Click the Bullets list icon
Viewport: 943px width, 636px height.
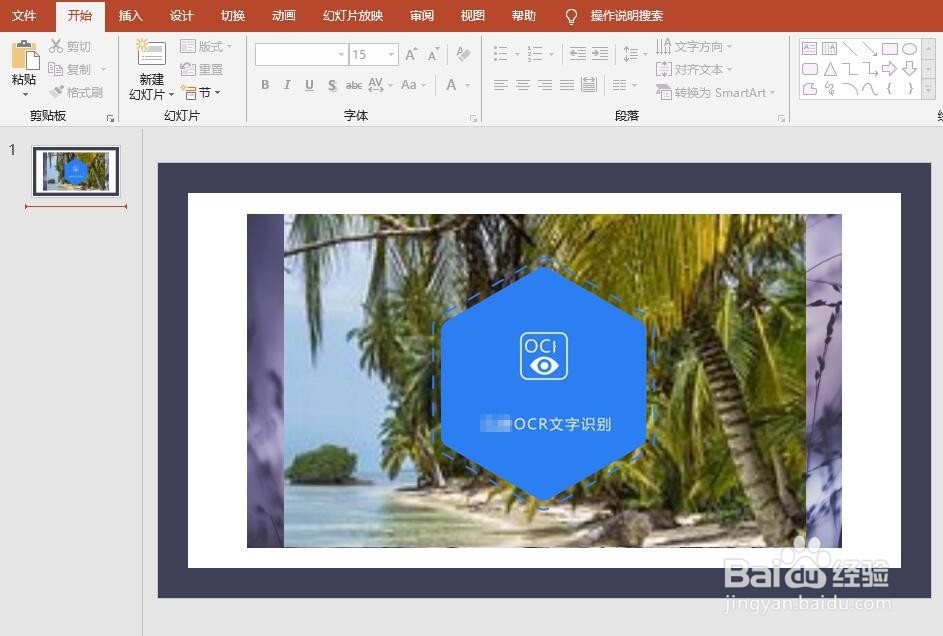click(500, 54)
